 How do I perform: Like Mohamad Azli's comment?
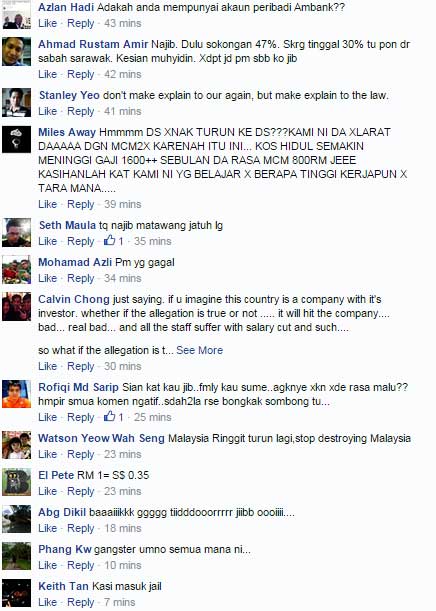tap(48, 278)
